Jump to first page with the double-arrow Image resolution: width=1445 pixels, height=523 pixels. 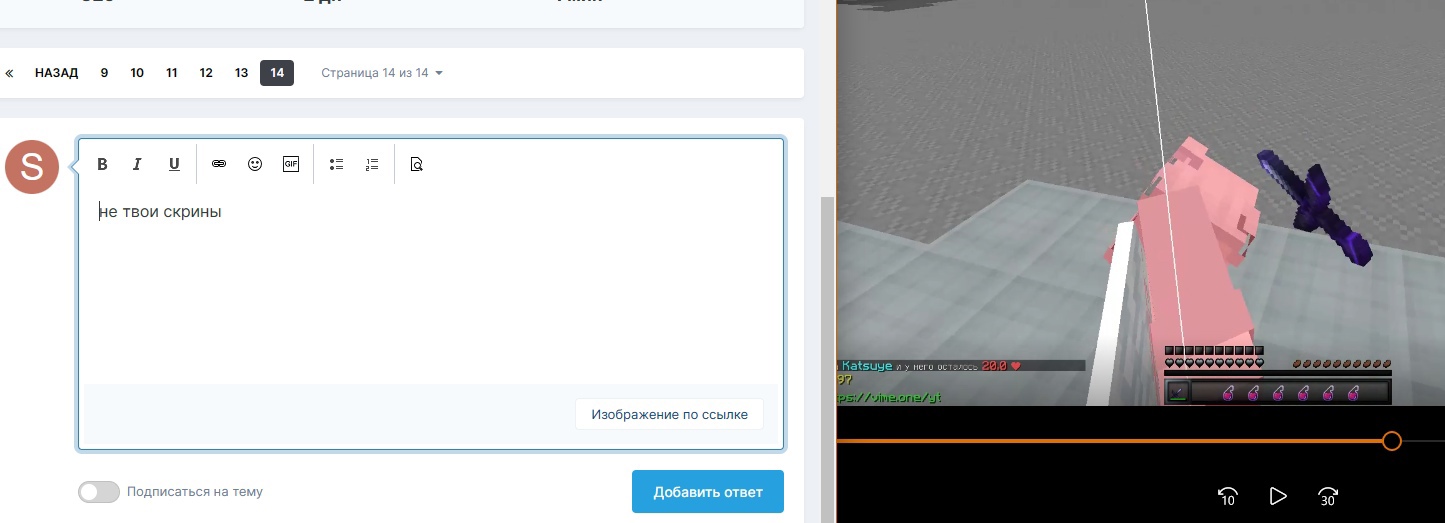pos(9,73)
